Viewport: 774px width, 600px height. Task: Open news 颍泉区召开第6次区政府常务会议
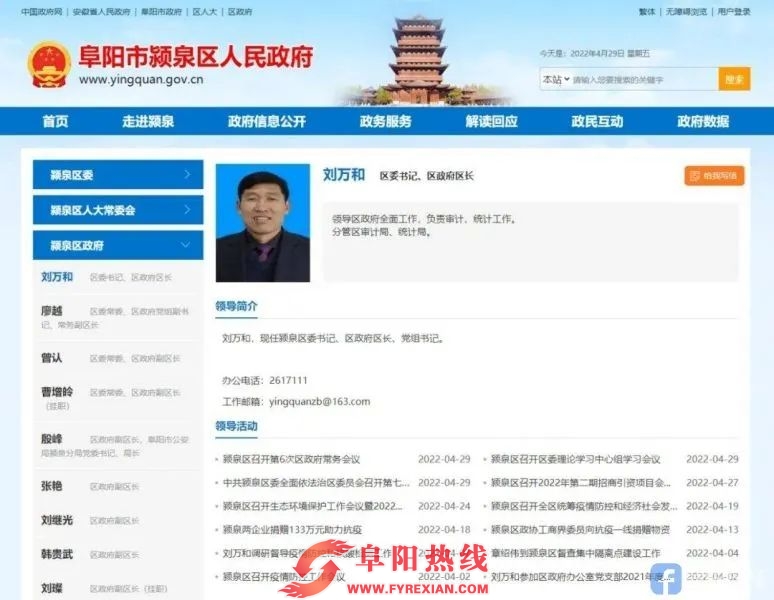click(291, 459)
